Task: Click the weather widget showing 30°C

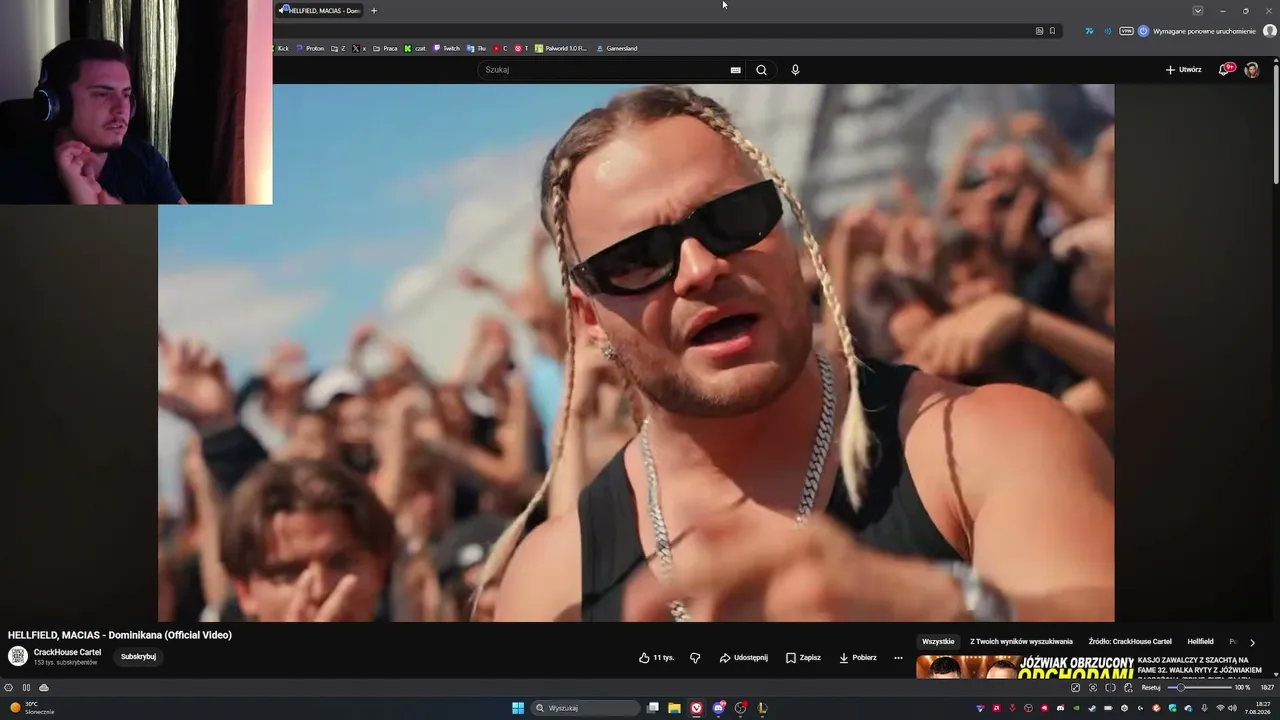Action: [32, 708]
